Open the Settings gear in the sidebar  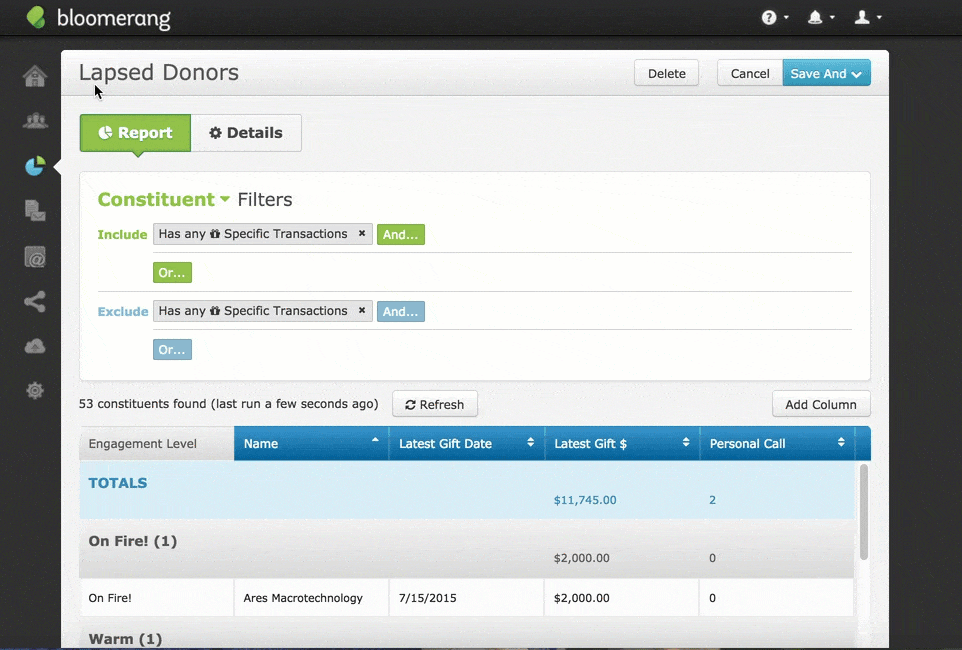click(35, 390)
